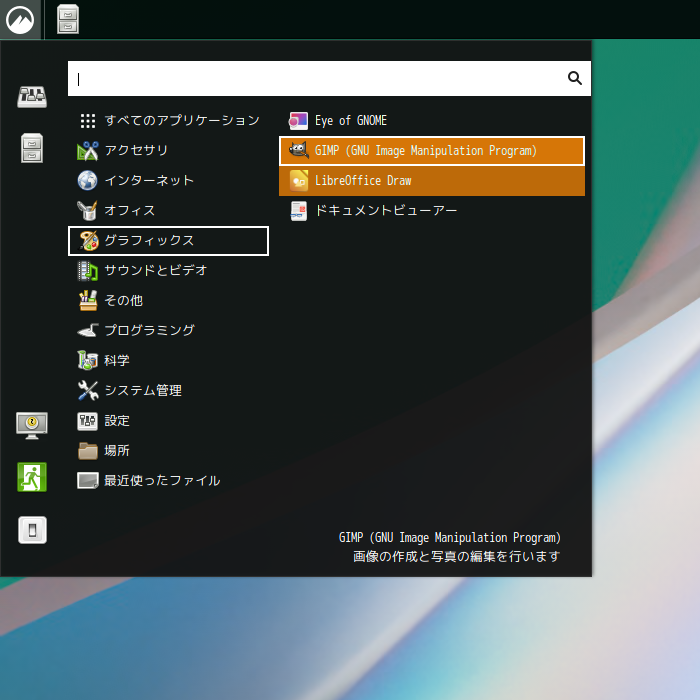Open settings mixer icon in menu sidebar
Screen dimensions: 700x700
coord(32,96)
